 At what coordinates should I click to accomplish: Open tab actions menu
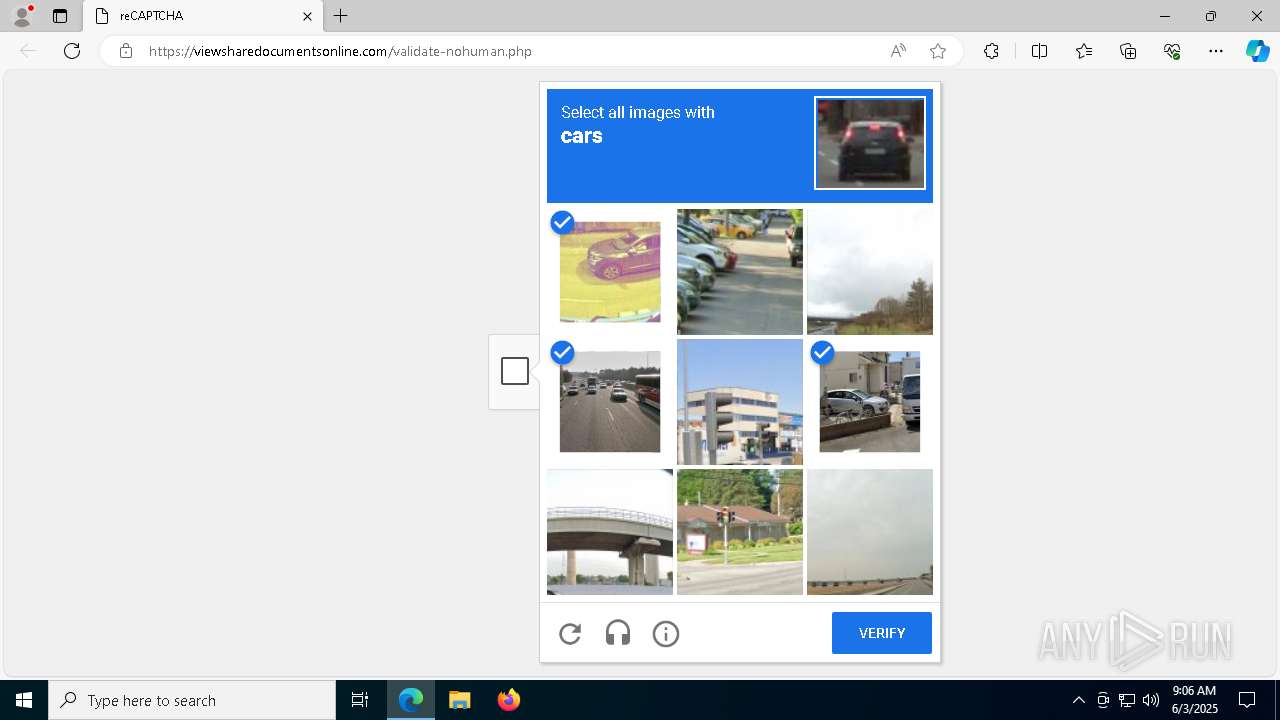coord(60,16)
